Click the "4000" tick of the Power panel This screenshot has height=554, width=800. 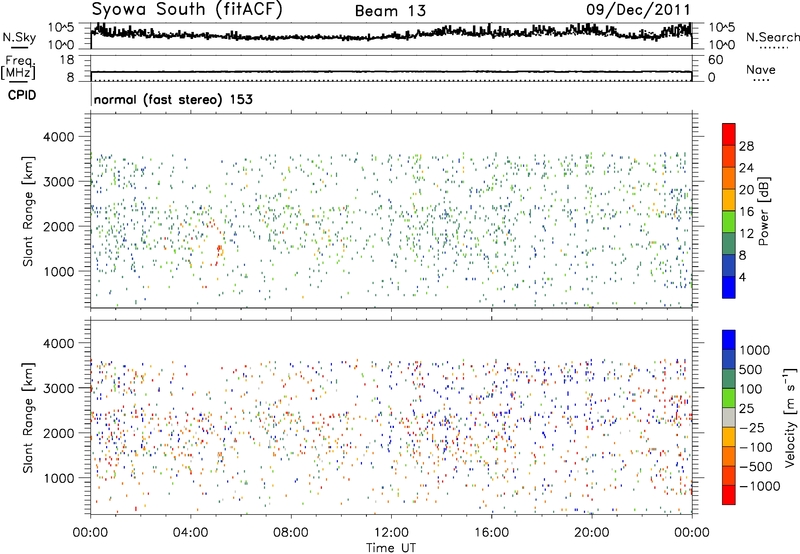pyautogui.click(x=58, y=137)
